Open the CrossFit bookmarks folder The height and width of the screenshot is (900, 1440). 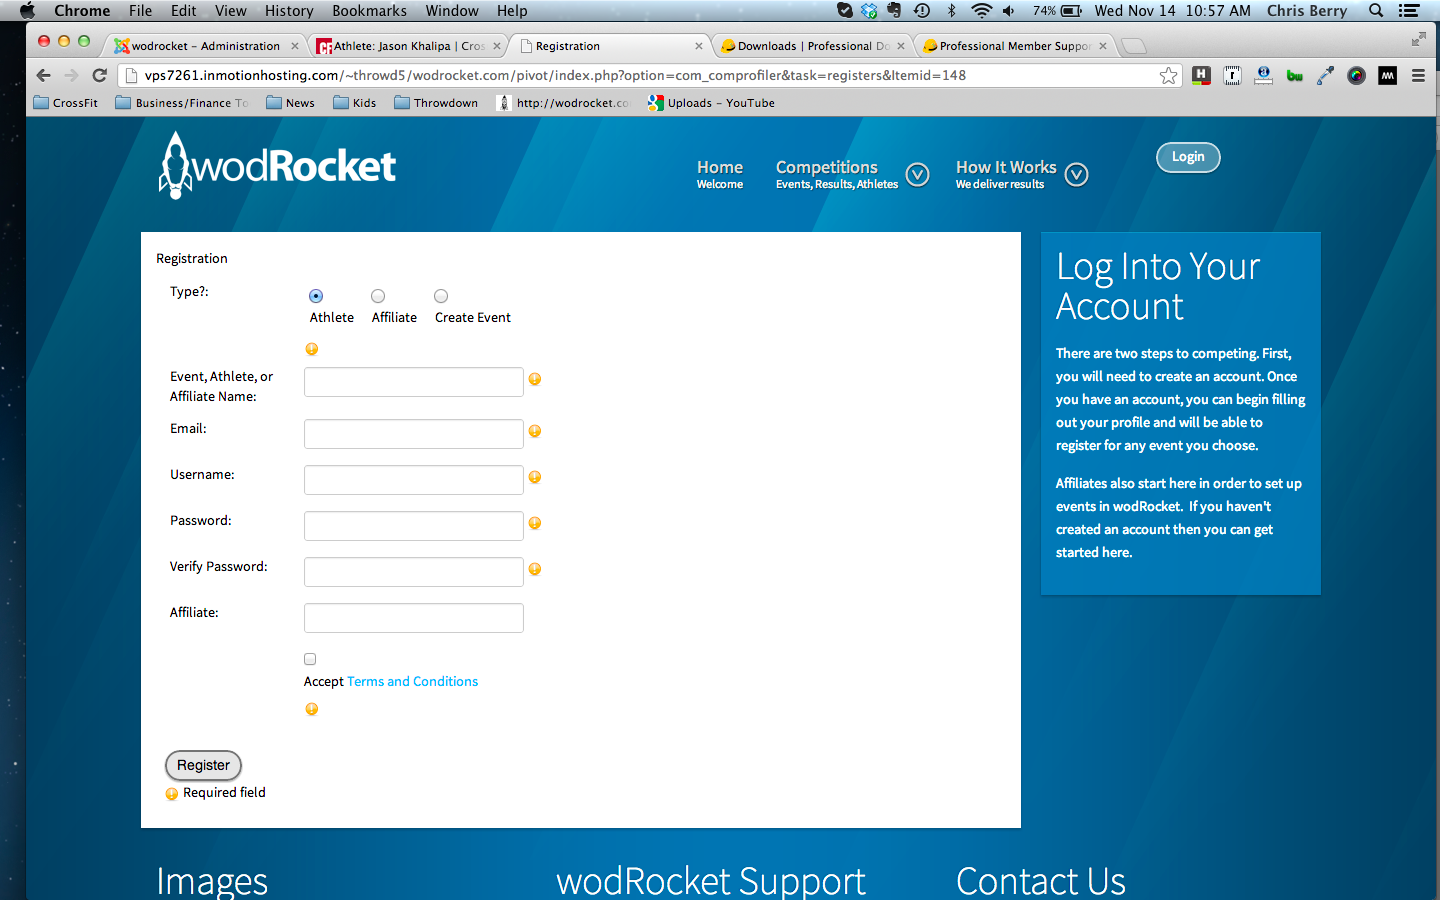pos(66,102)
